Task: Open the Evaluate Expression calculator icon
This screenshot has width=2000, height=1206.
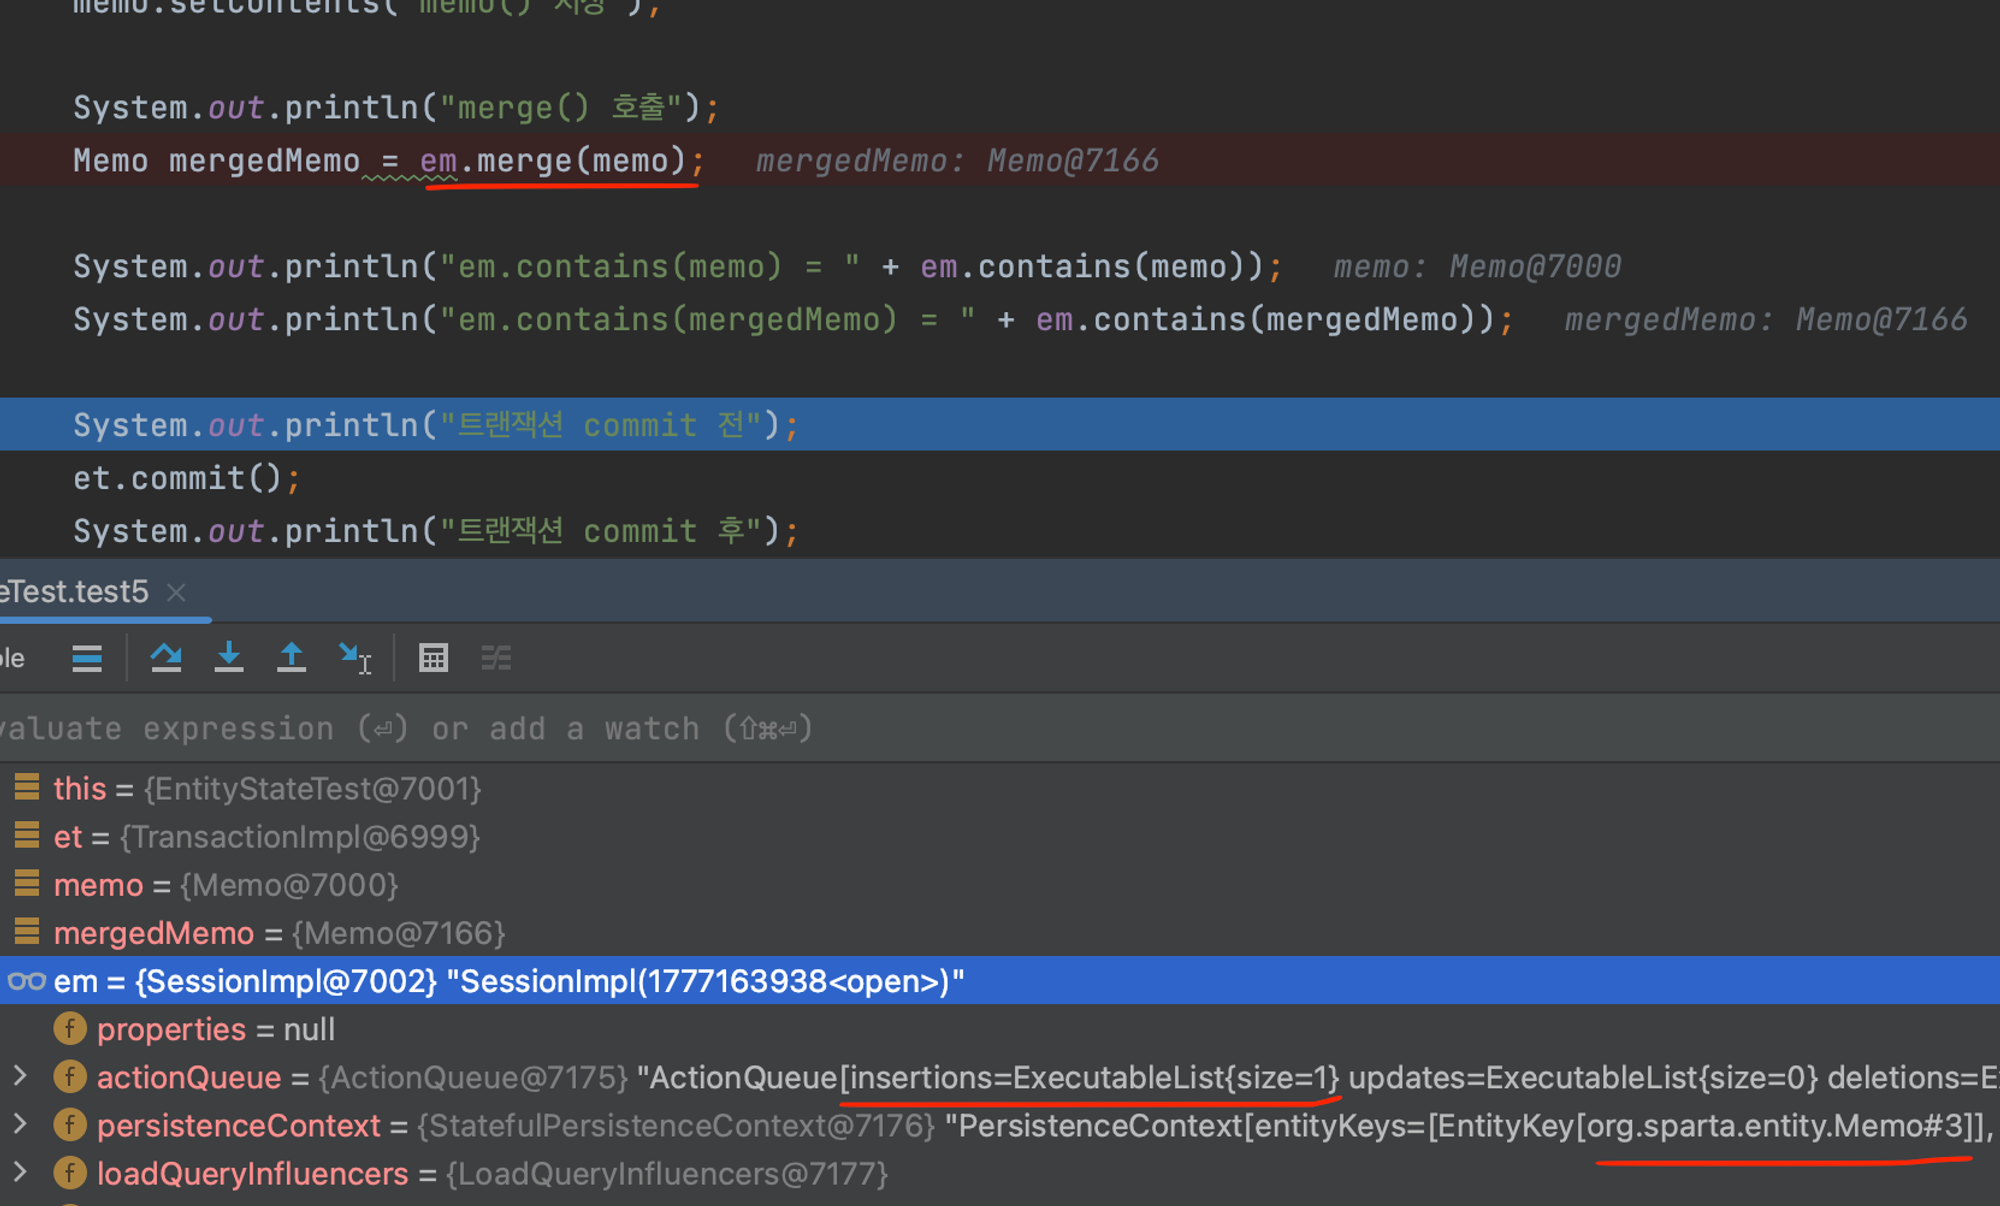Action: pyautogui.click(x=433, y=658)
